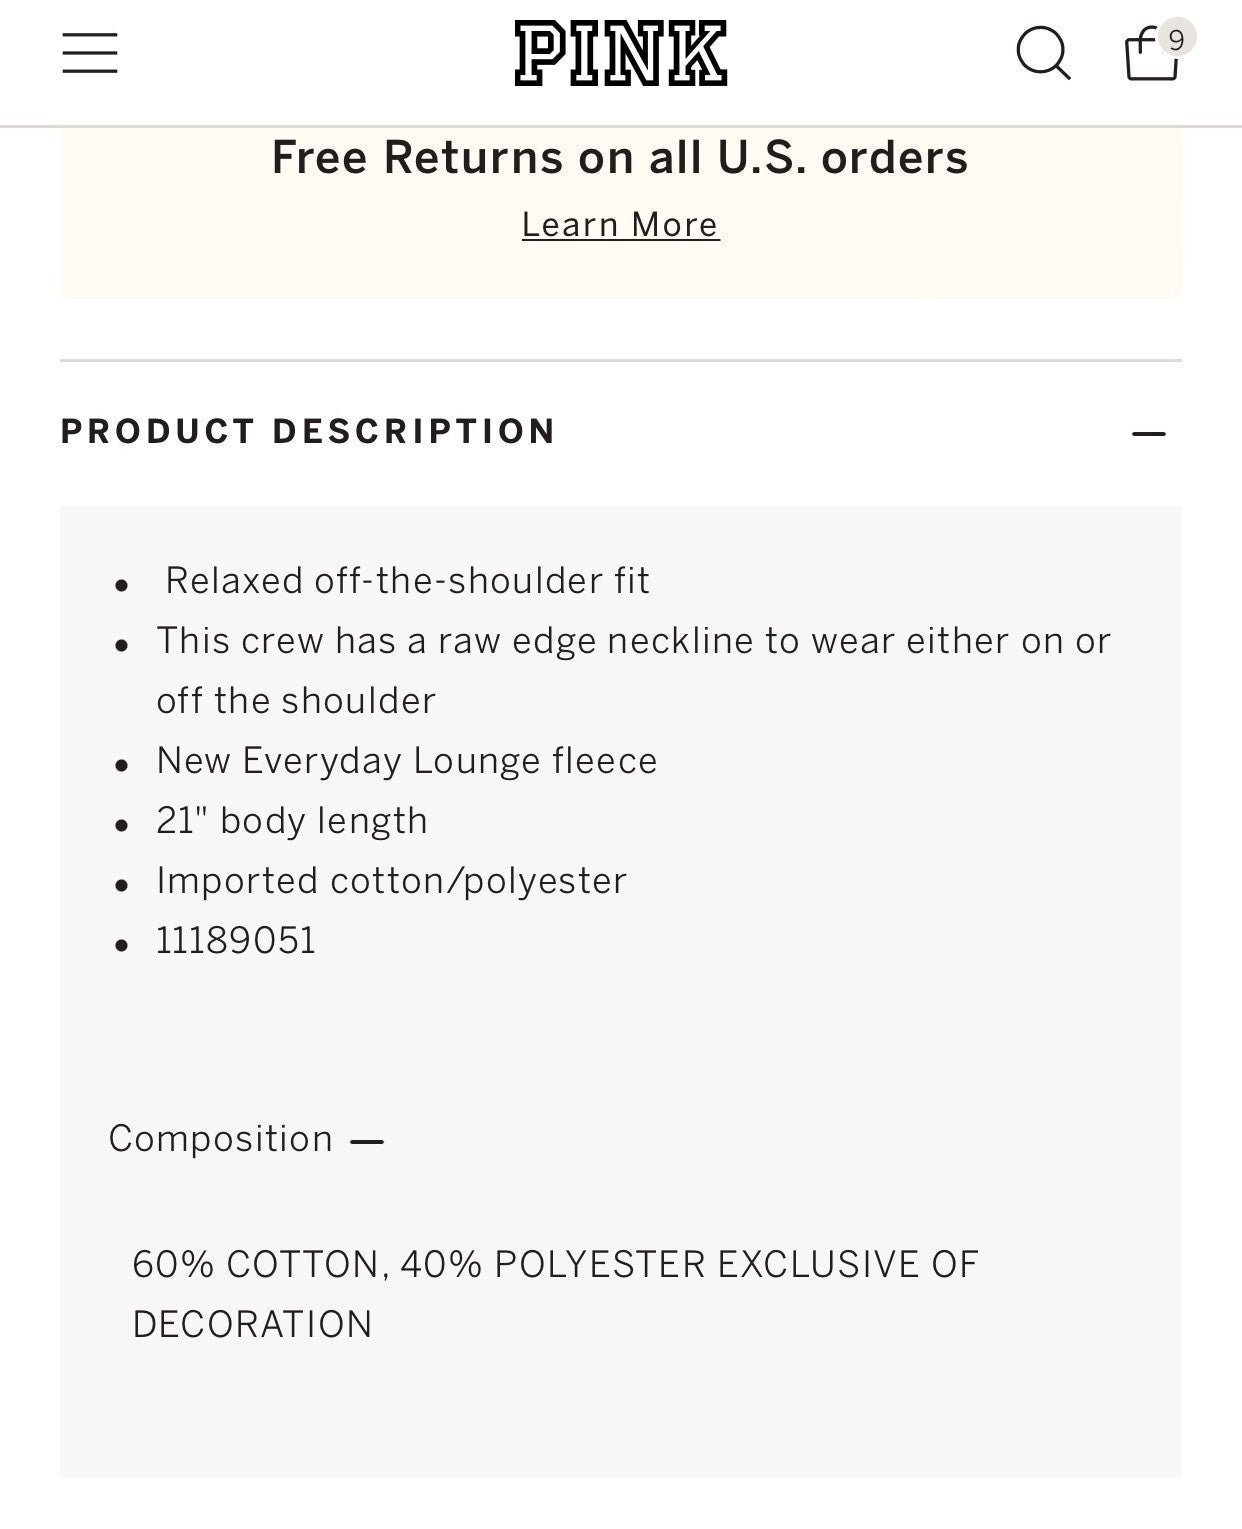Tap the Relaxed off-the-shoulder fit bullet

pyautogui.click(x=407, y=581)
